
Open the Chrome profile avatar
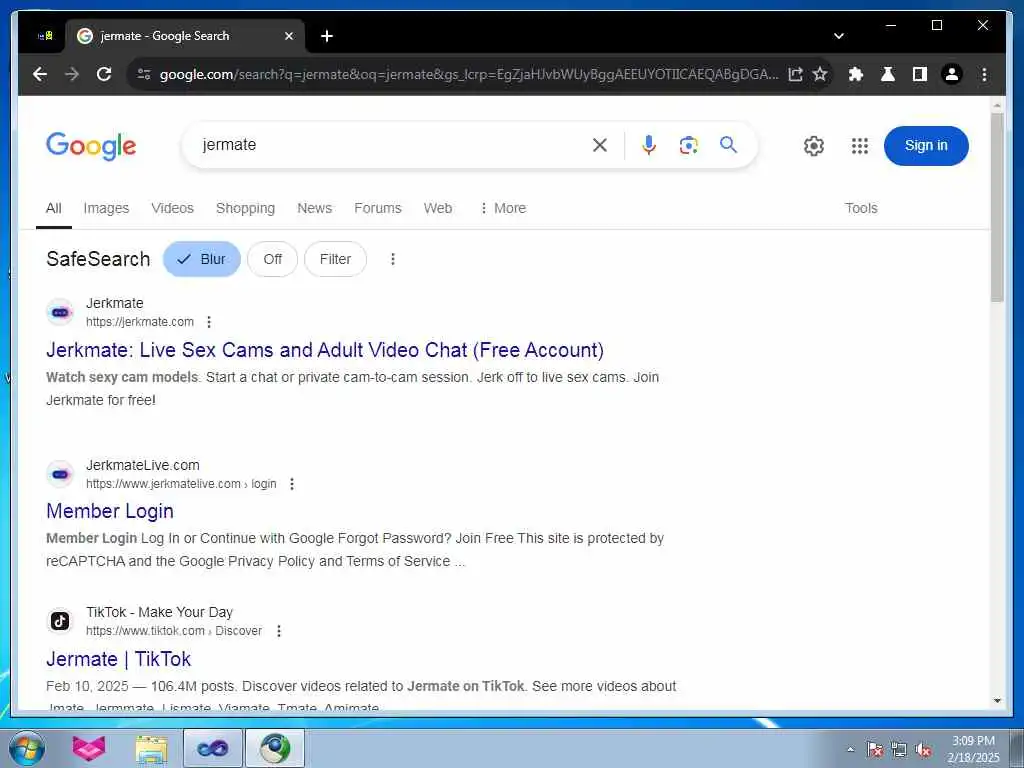pos(952,74)
